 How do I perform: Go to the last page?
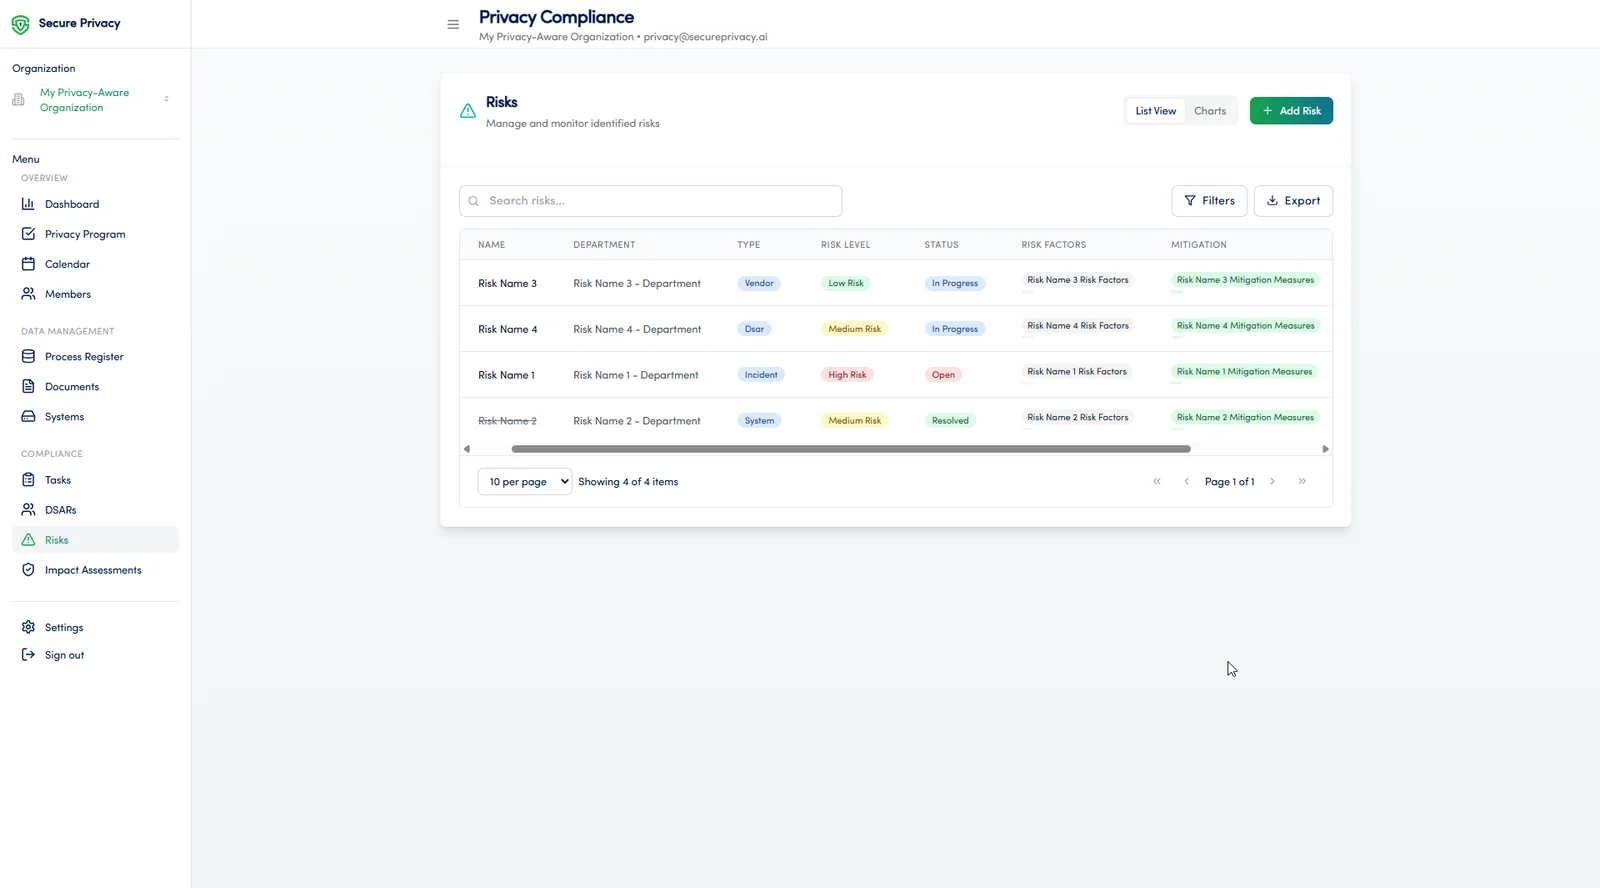(1302, 482)
